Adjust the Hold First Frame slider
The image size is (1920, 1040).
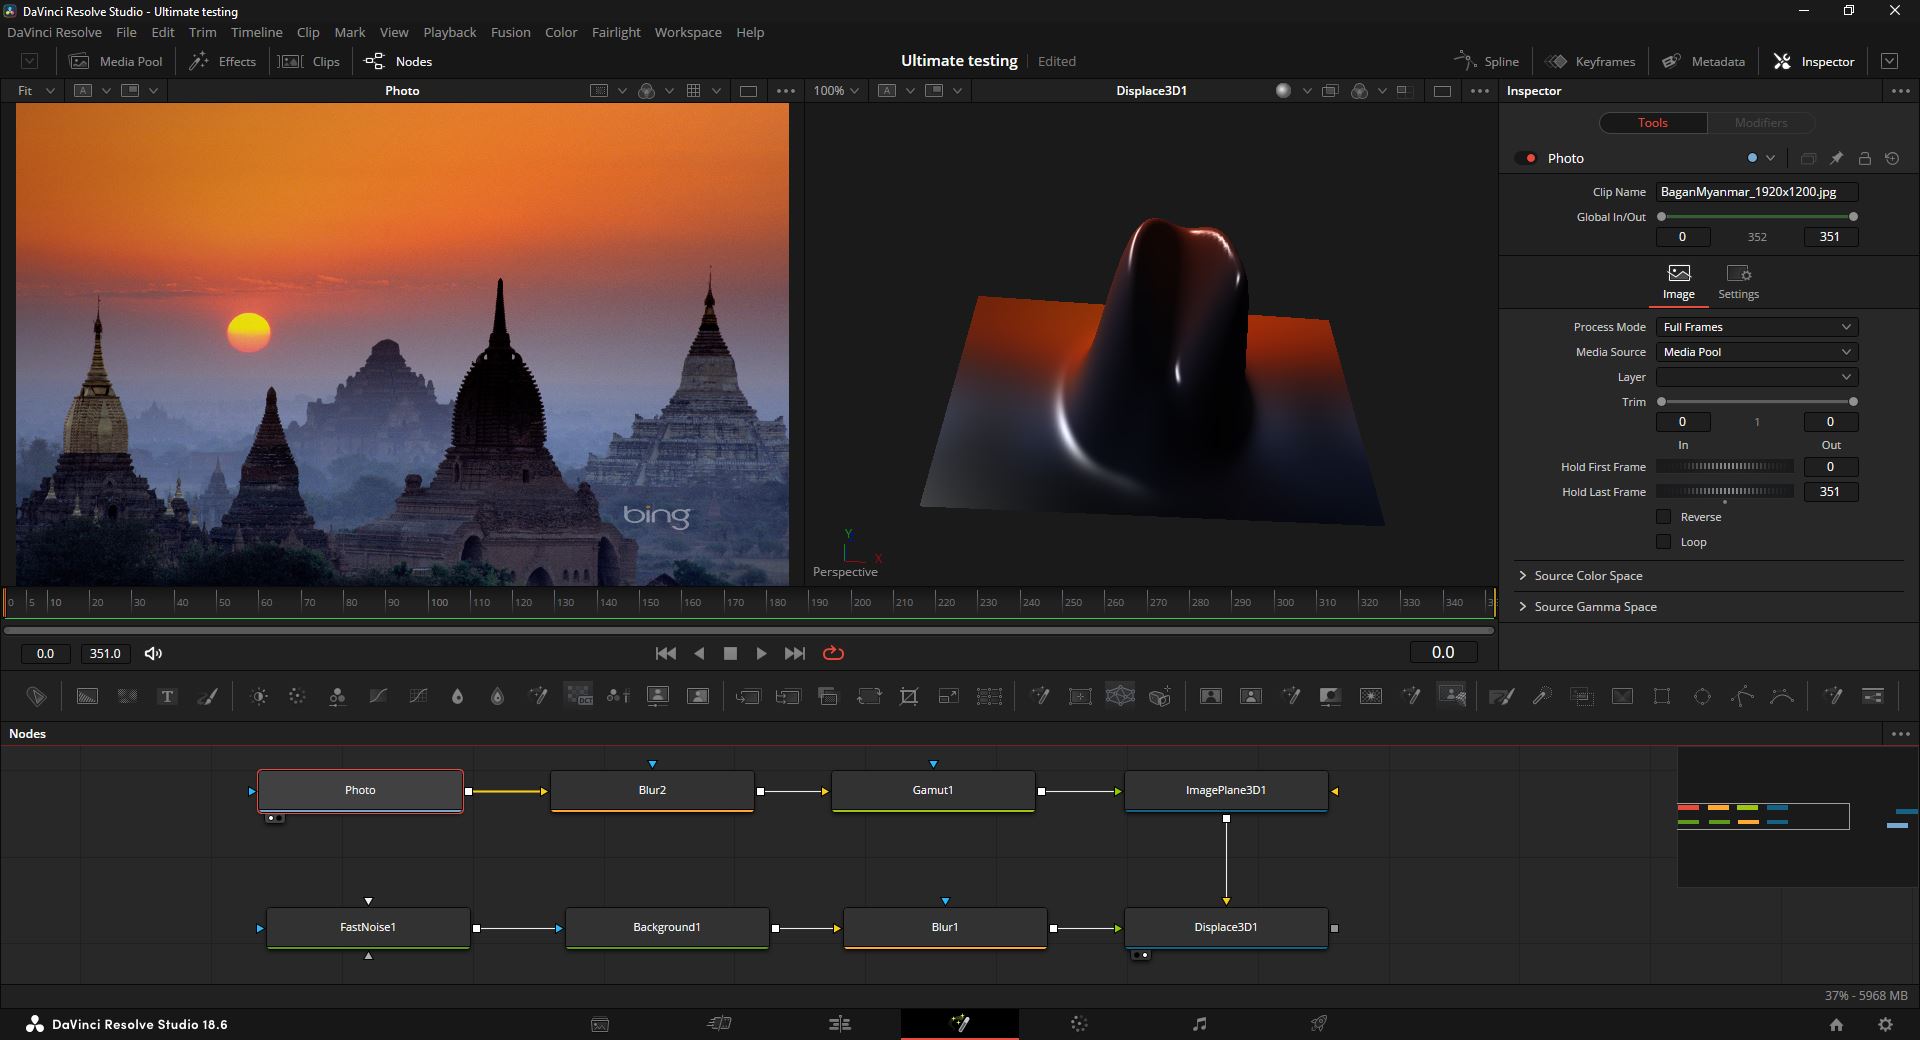pos(1725,467)
